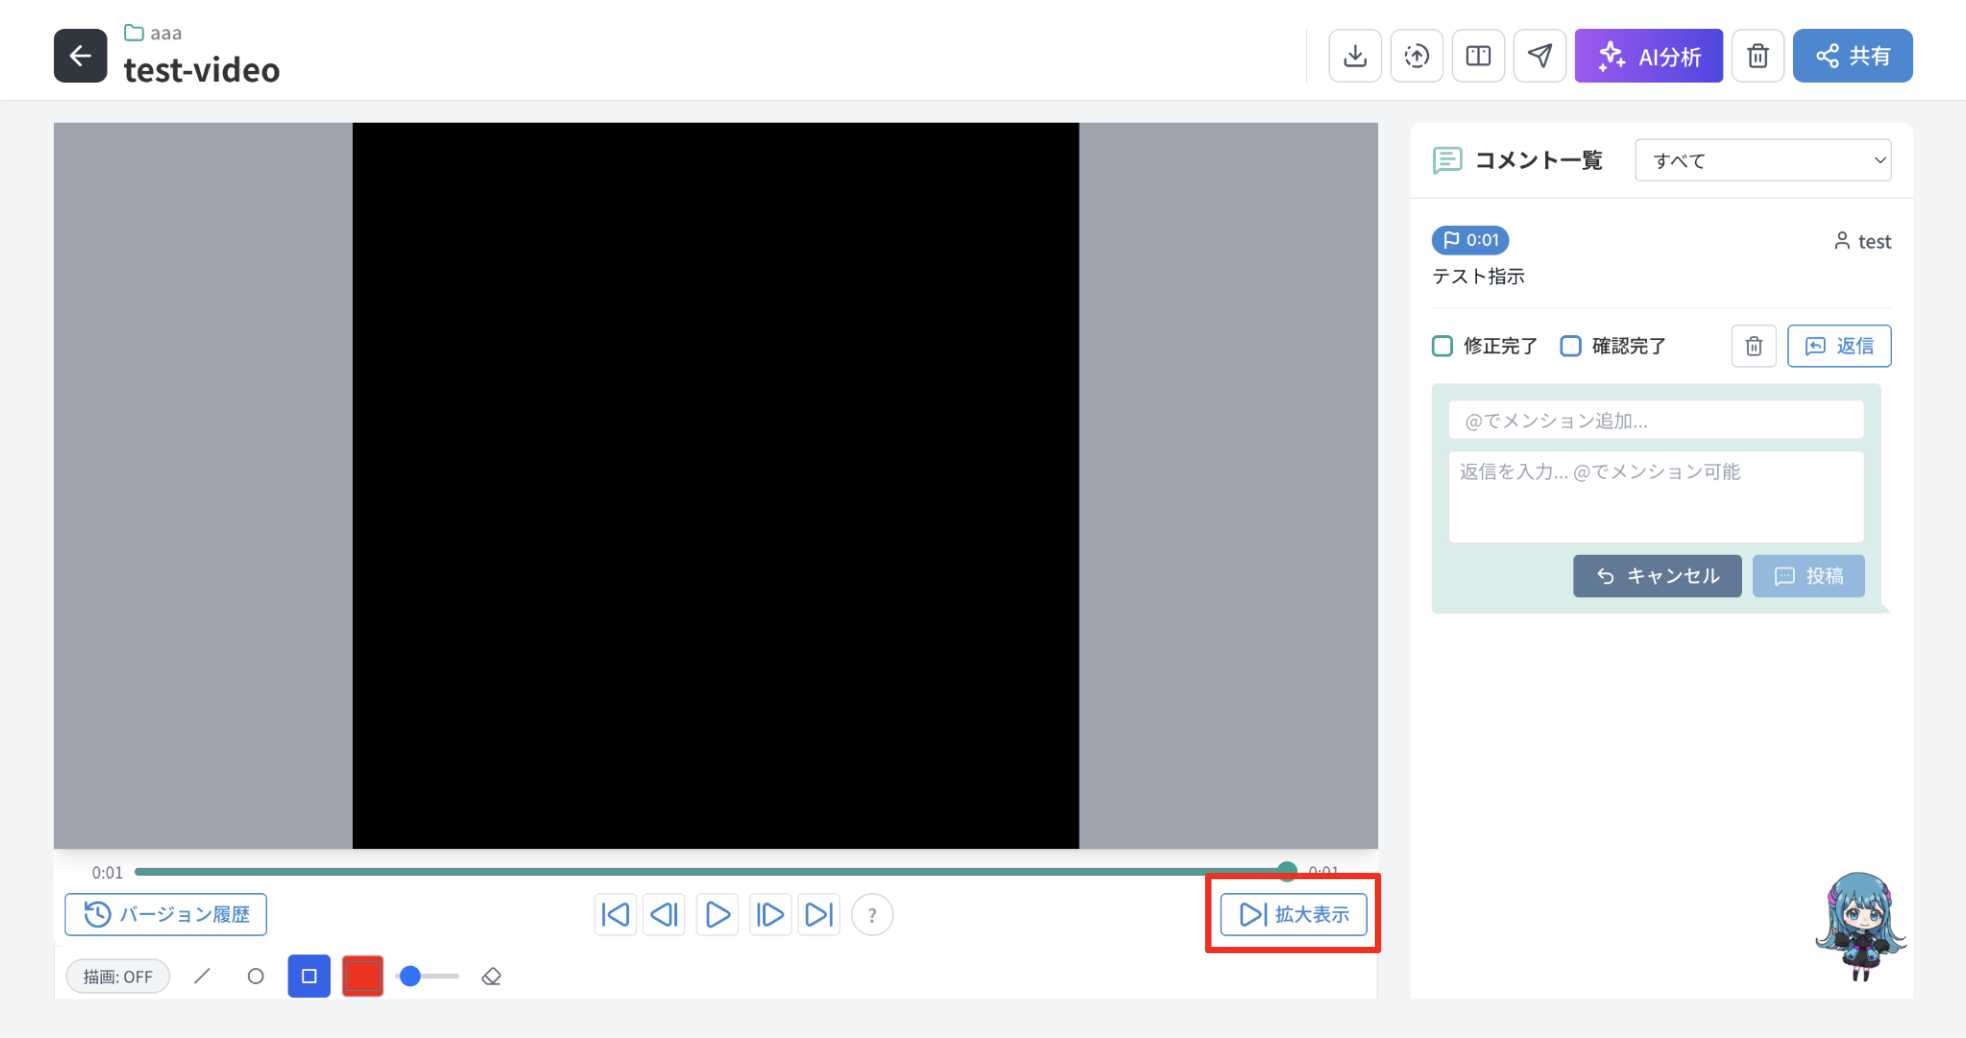Check the 確認完了 checkbox
The height and width of the screenshot is (1038, 1966).
(x=1571, y=346)
